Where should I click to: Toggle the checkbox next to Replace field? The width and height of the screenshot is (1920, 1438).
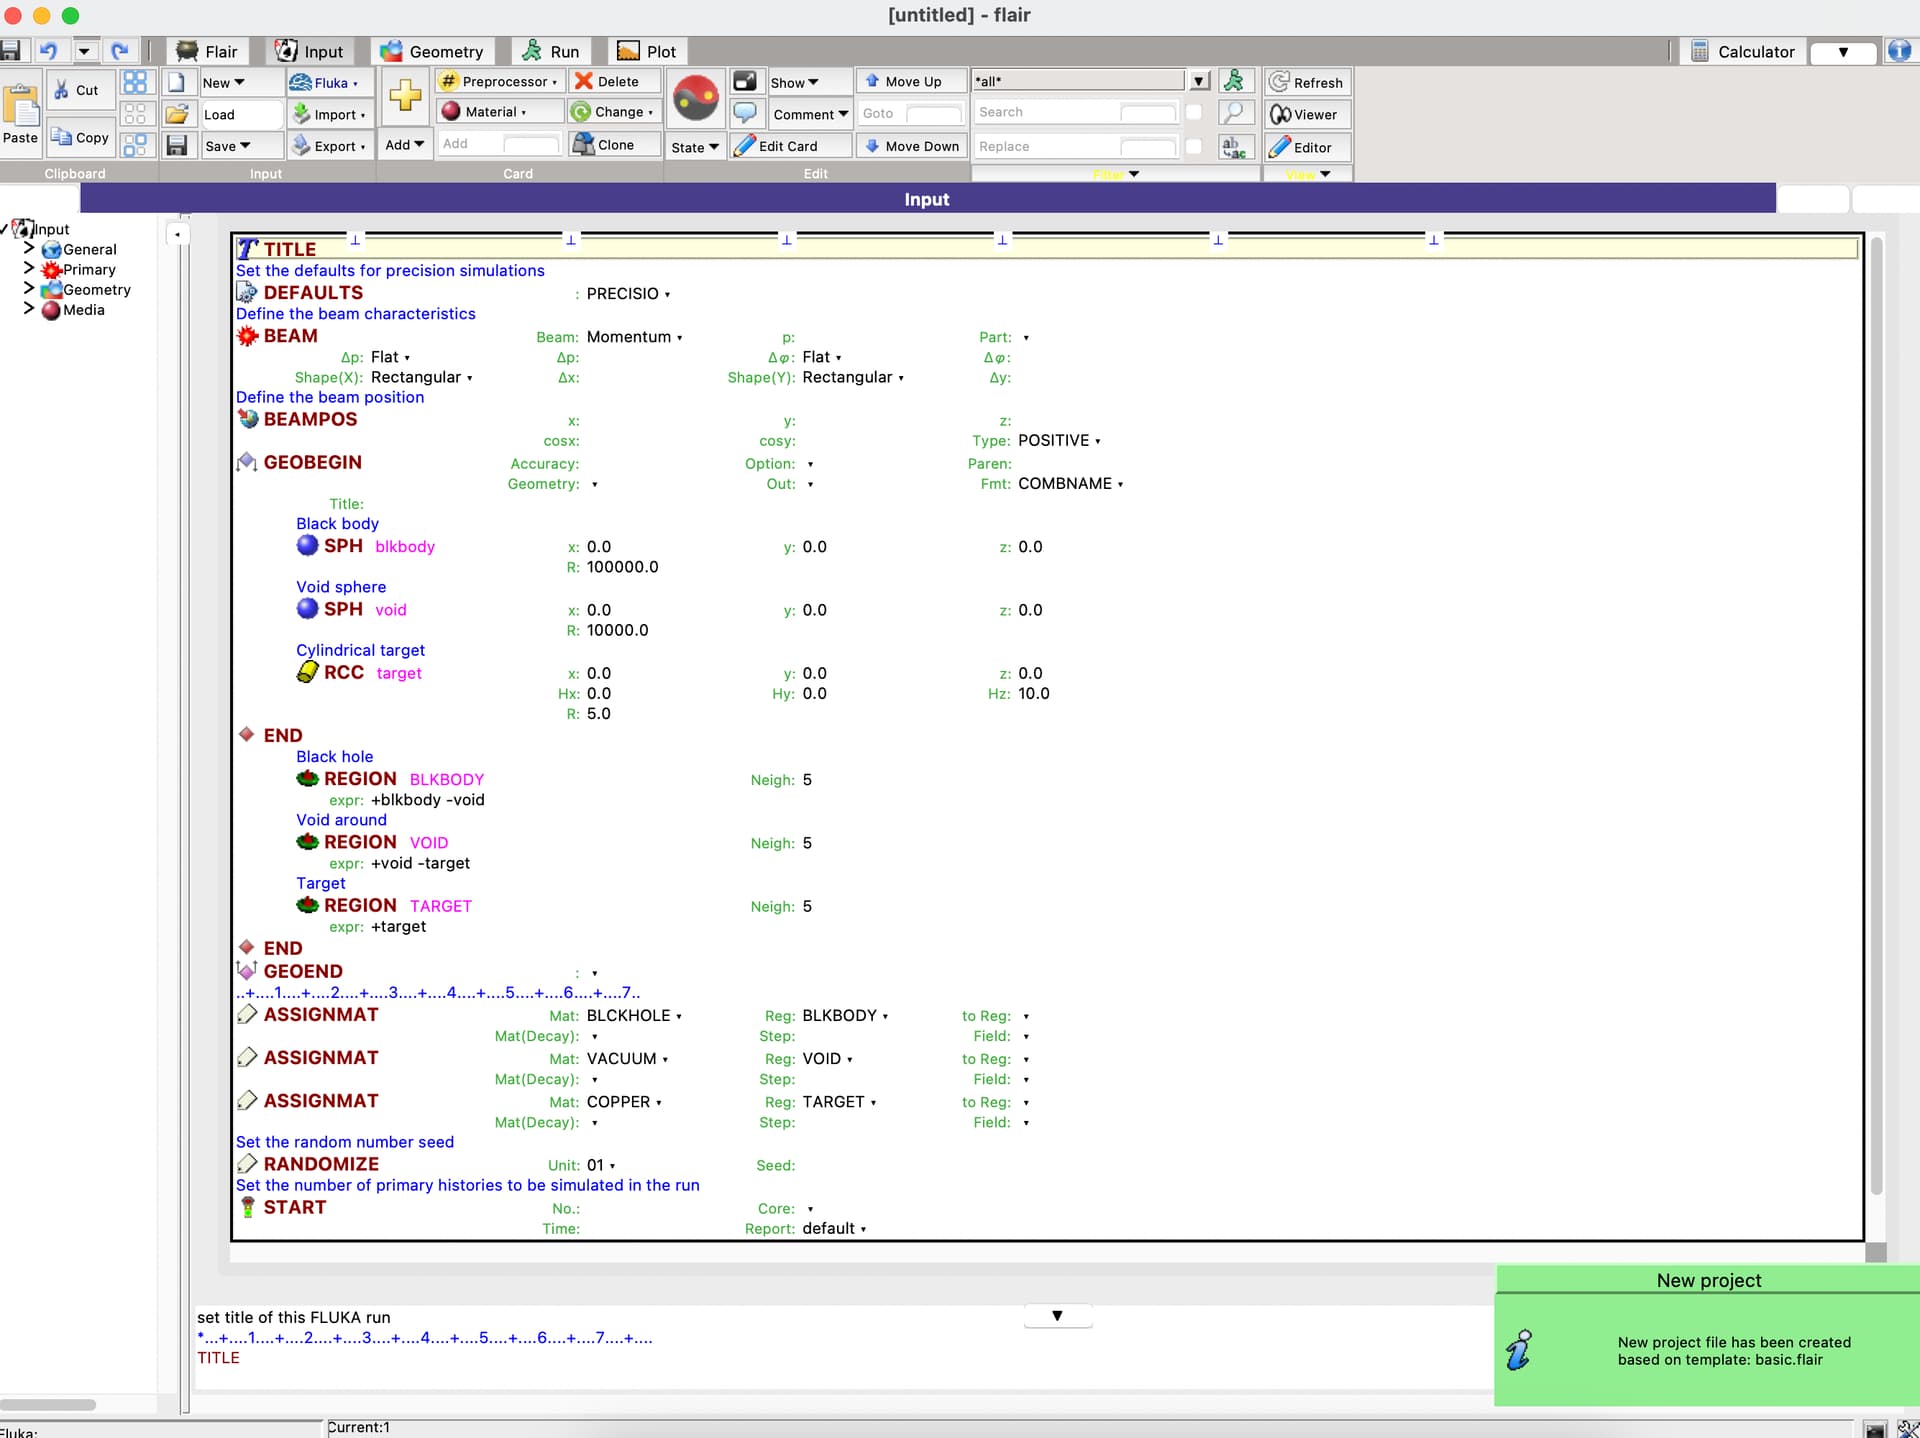point(1194,146)
